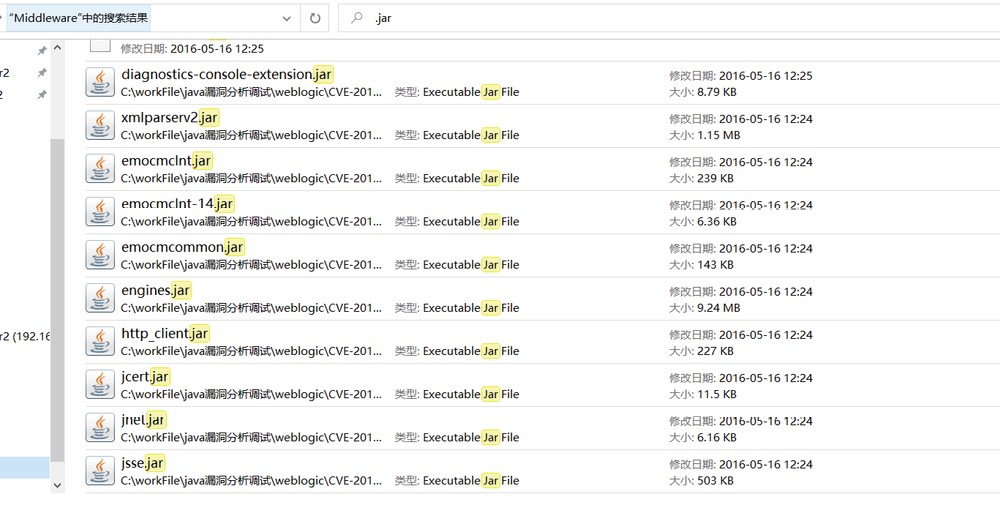Select the jcert.jar file icon
Image resolution: width=1000 pixels, height=505 pixels.
[x=100, y=384]
